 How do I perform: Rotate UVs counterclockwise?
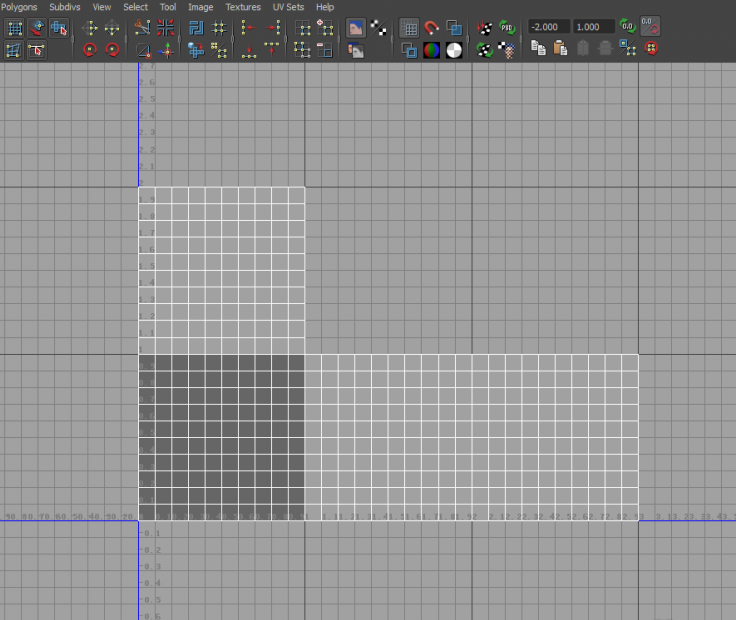pyautogui.click(x=90, y=49)
